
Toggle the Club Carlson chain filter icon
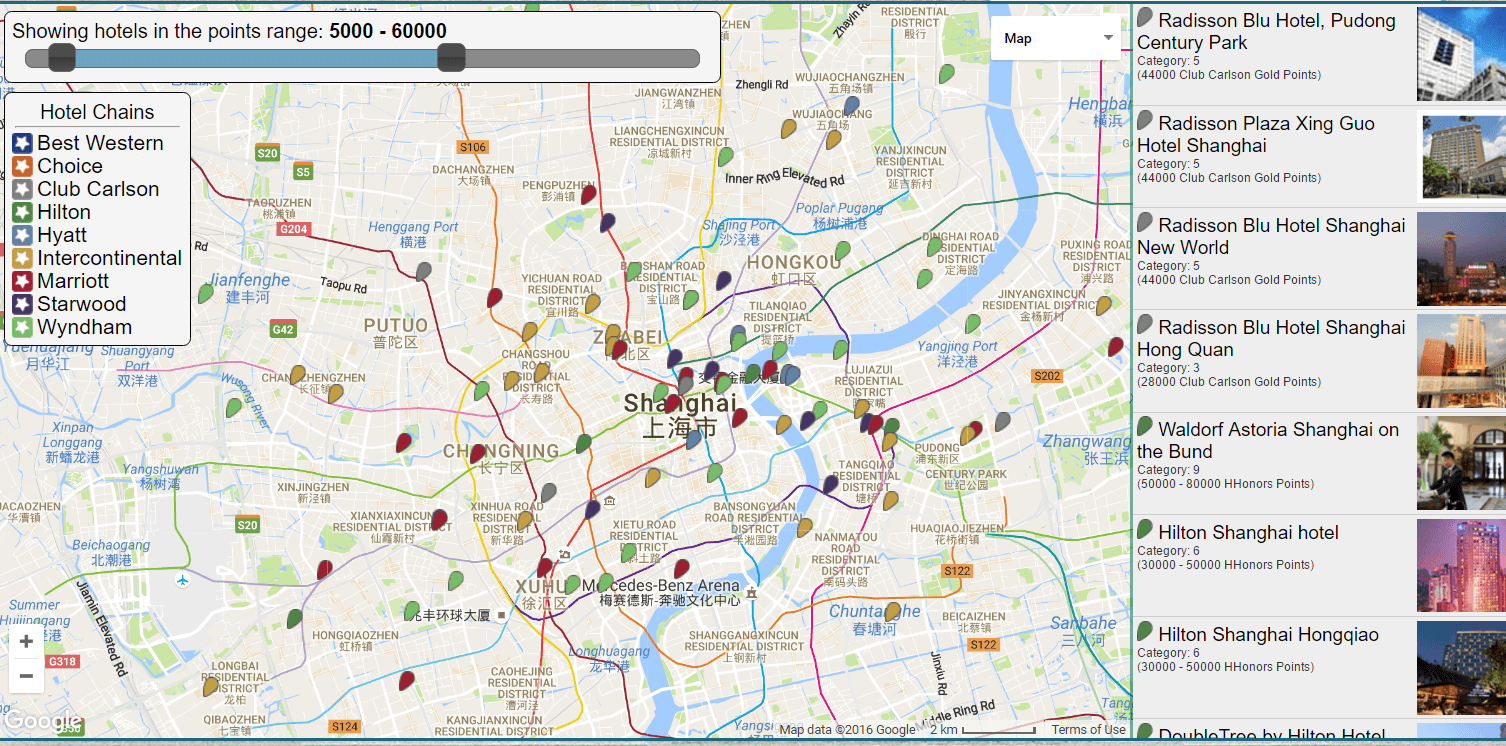[x=22, y=190]
